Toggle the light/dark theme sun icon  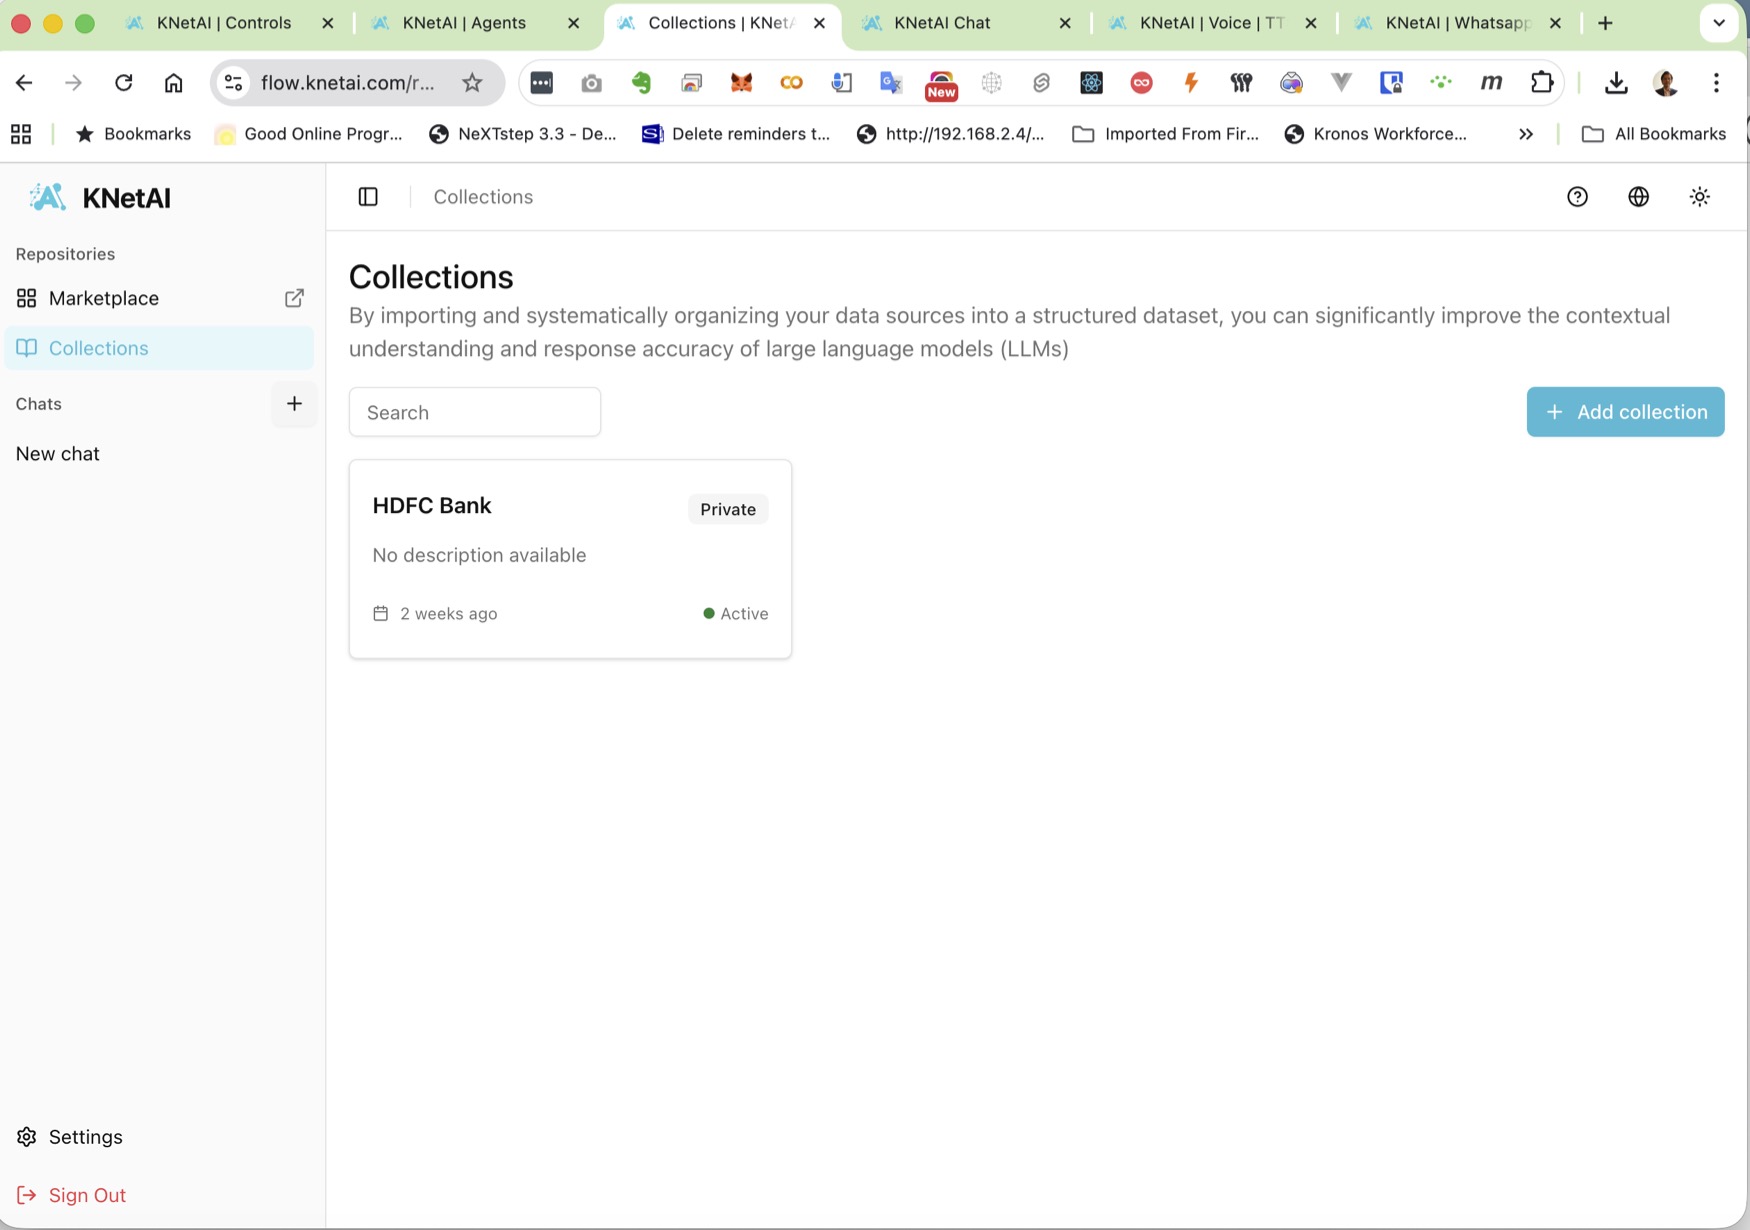[1699, 197]
